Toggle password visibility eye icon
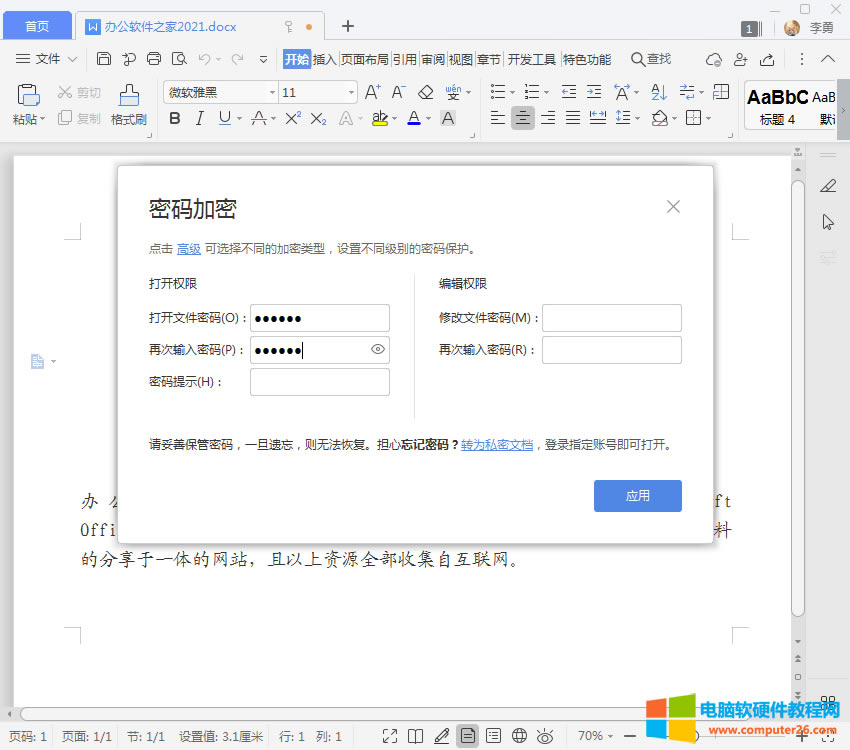 coord(378,350)
